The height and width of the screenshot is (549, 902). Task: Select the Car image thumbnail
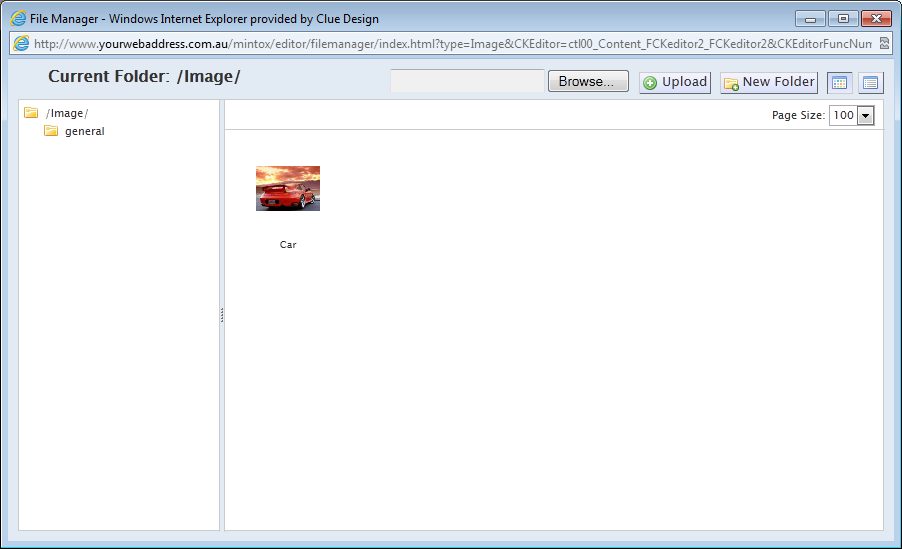[288, 188]
